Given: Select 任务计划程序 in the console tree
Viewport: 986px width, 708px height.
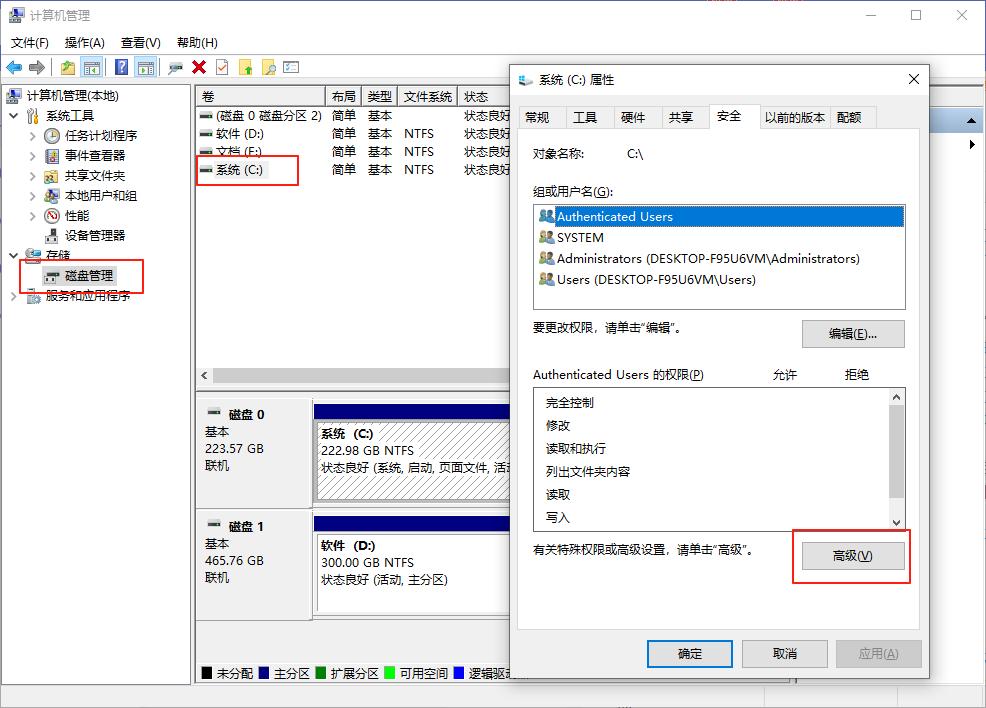Looking at the screenshot, I should click(x=101, y=136).
